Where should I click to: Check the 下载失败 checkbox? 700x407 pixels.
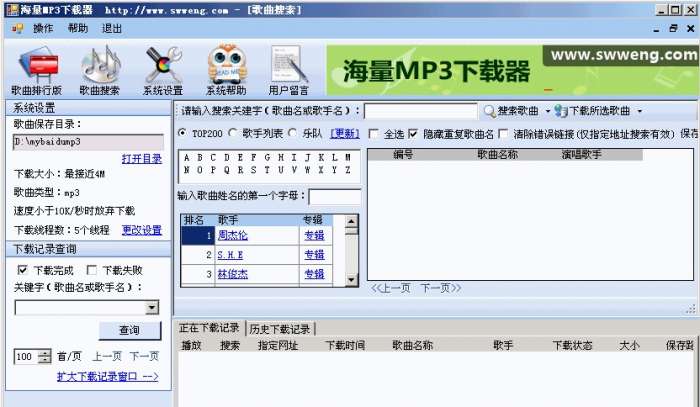pos(92,270)
